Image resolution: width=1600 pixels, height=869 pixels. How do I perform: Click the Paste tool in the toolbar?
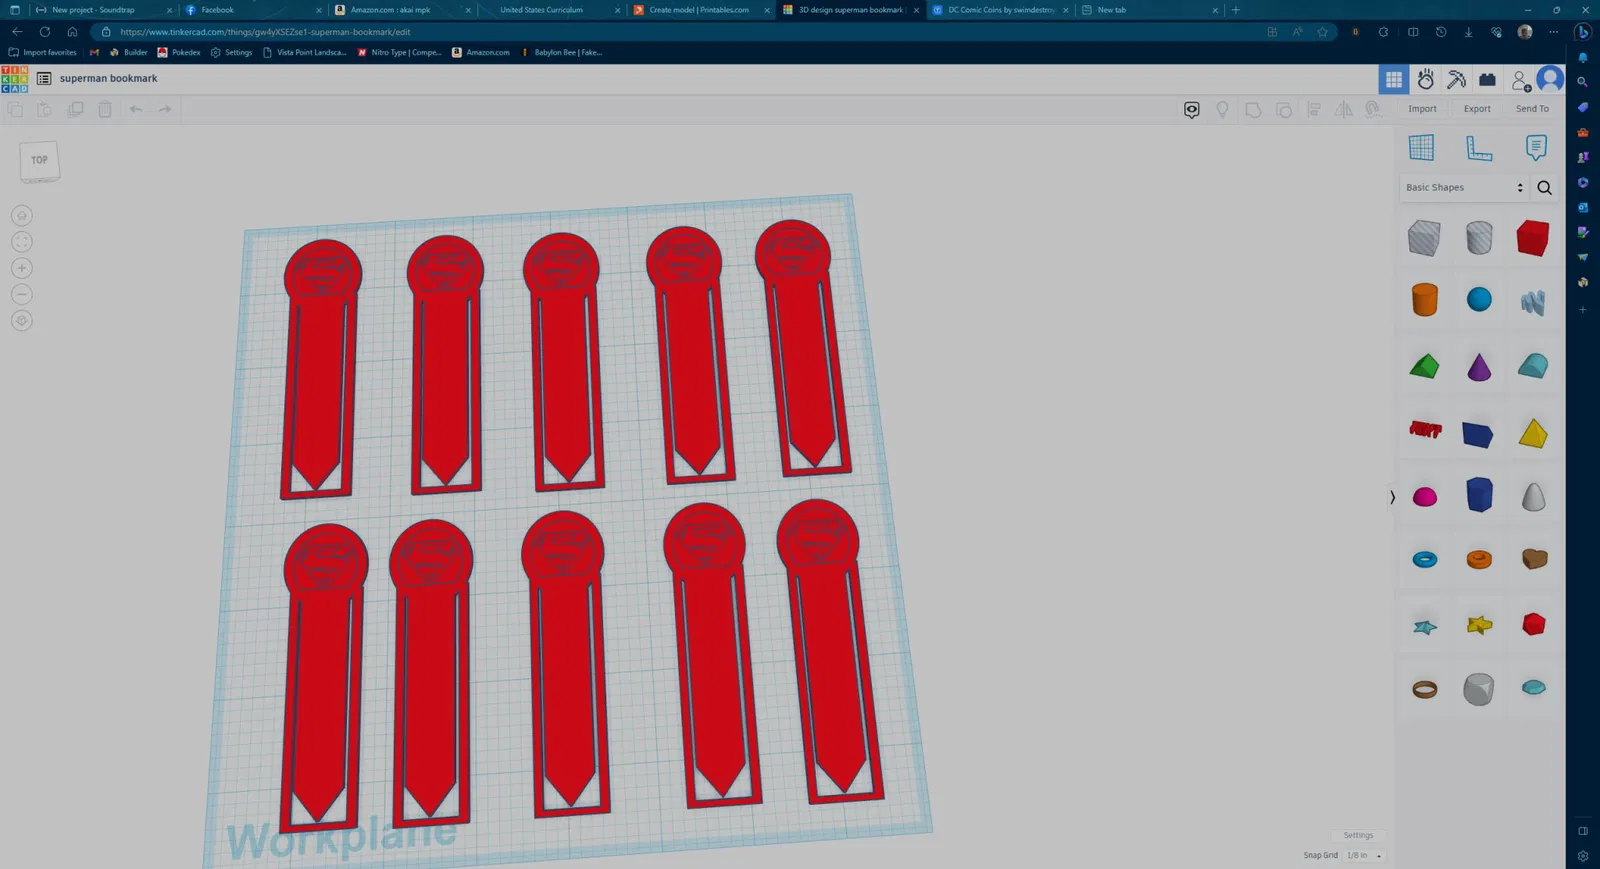pos(44,109)
